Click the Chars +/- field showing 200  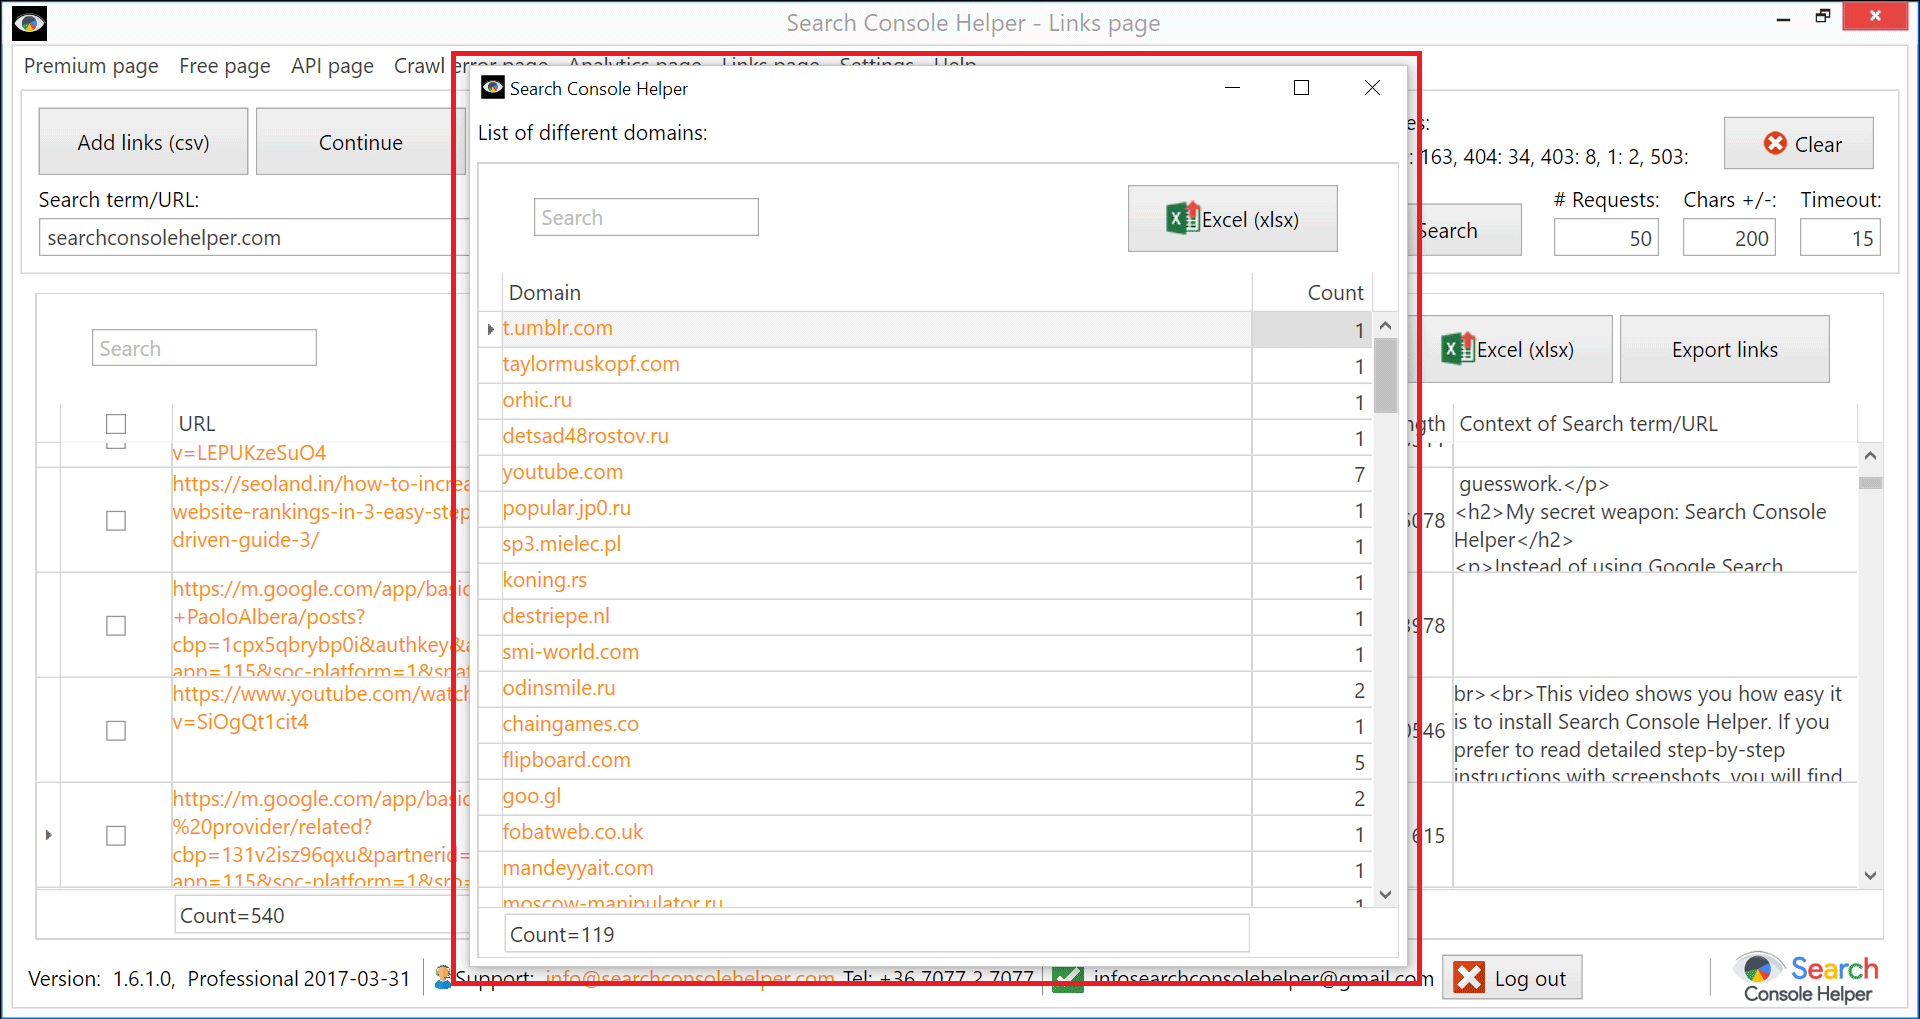click(1729, 238)
